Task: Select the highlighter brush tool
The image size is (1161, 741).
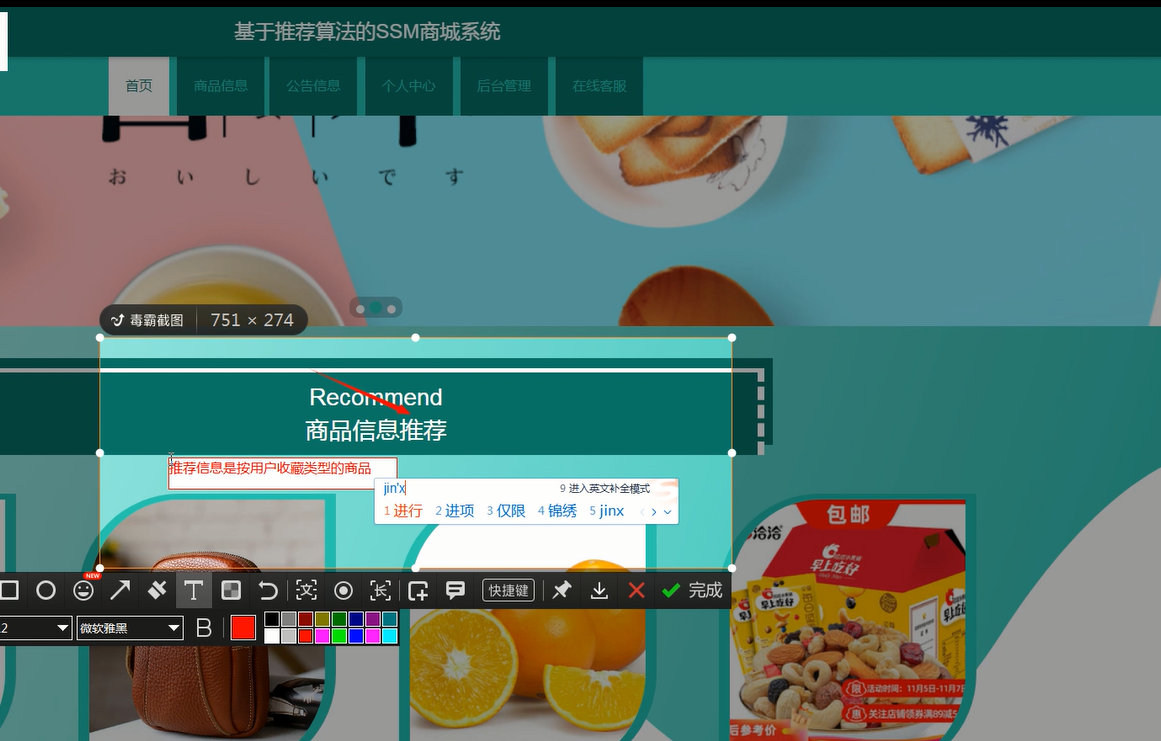Action: 157,590
